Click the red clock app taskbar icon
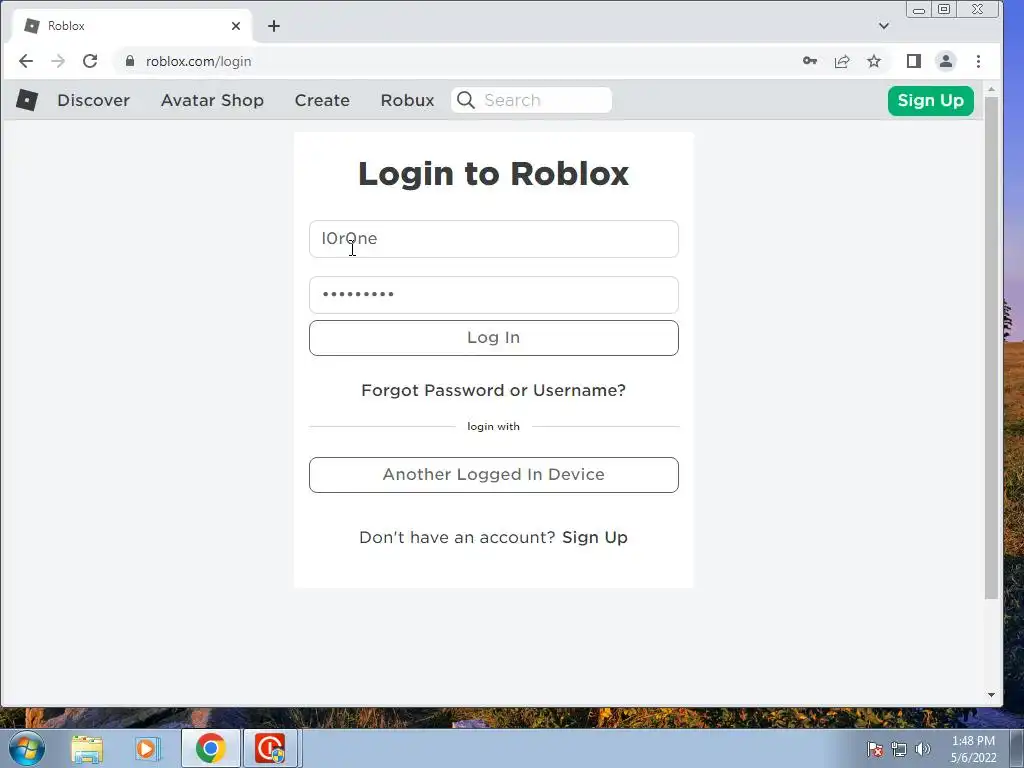 click(270, 748)
